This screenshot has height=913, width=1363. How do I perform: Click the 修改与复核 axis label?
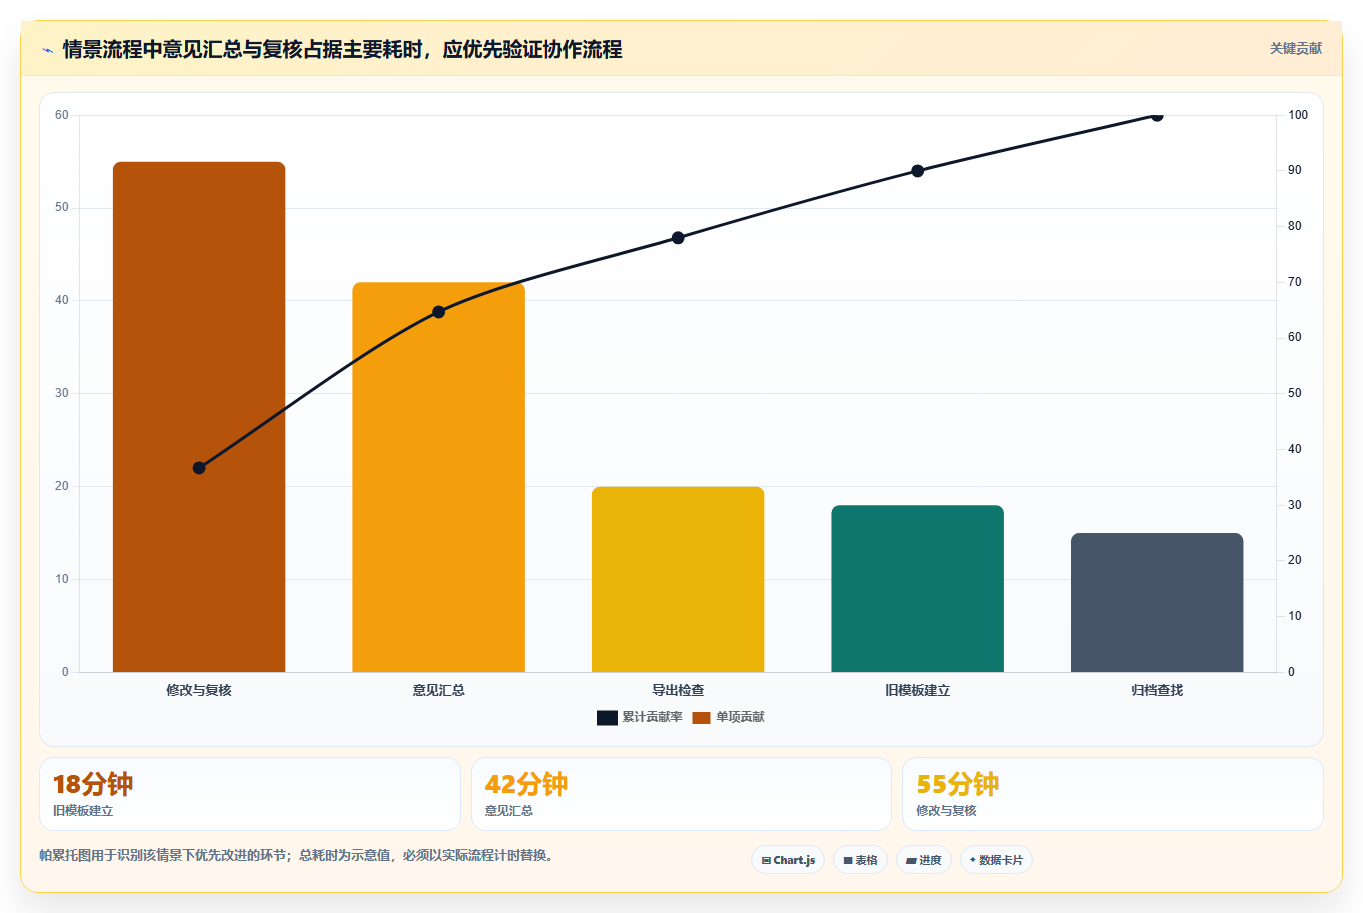[199, 690]
